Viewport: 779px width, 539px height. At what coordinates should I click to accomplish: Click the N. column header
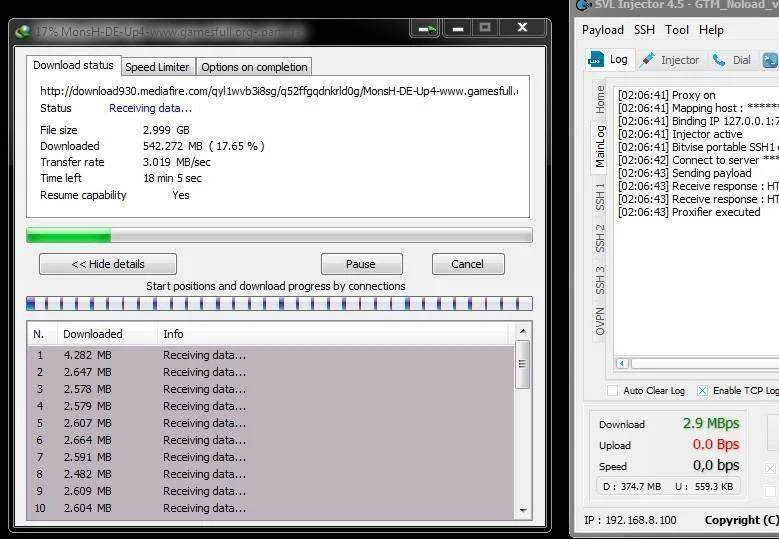[42, 334]
